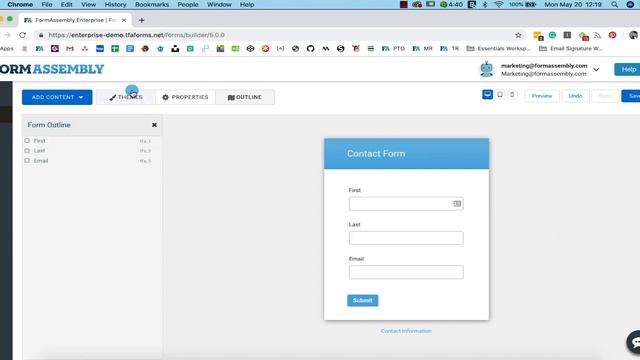This screenshot has height=360, width=640.
Task: Click the Pinterest extension icon
Action: 612,35
